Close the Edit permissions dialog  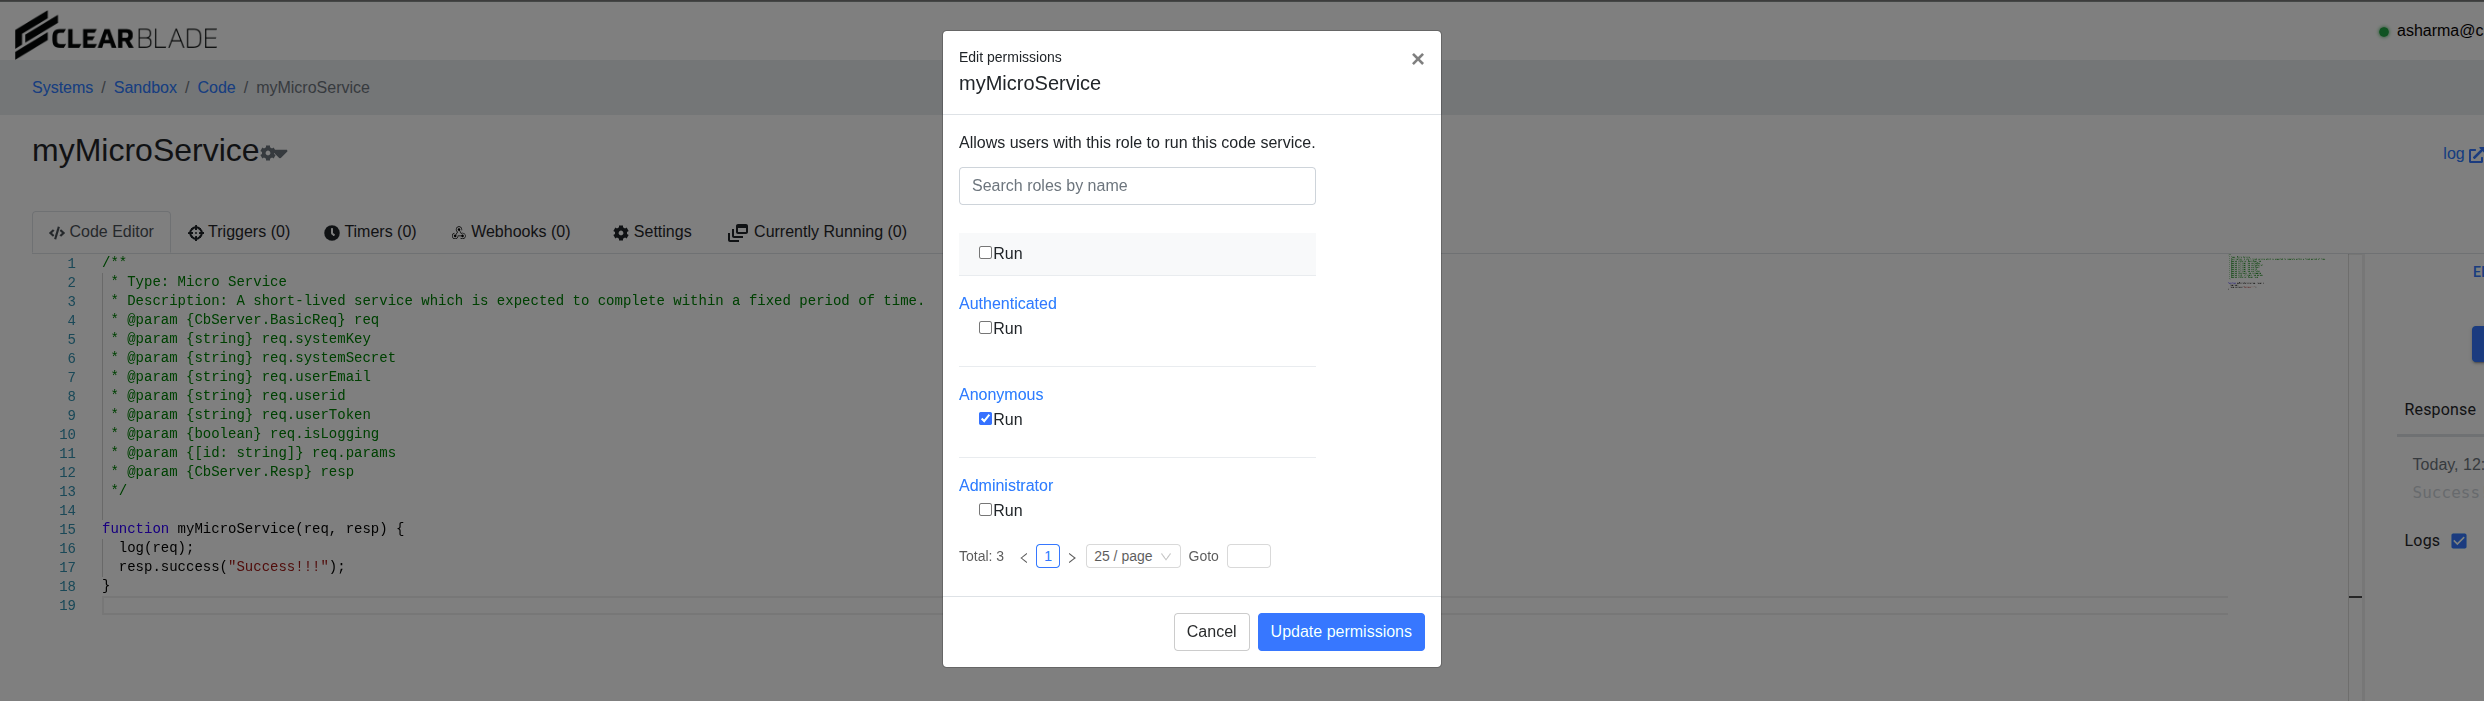coord(1417,59)
